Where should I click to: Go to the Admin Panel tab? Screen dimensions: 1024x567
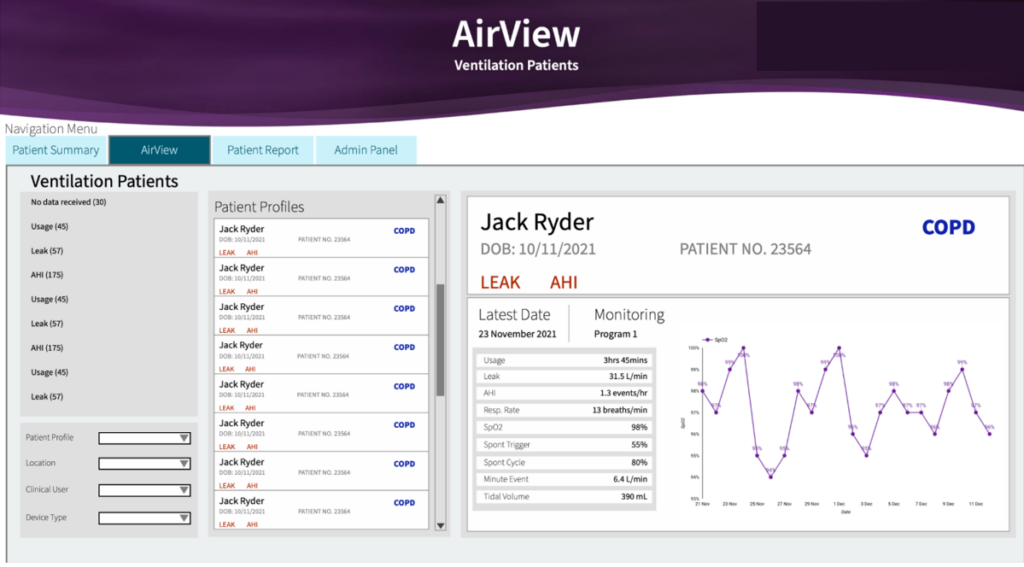click(366, 150)
